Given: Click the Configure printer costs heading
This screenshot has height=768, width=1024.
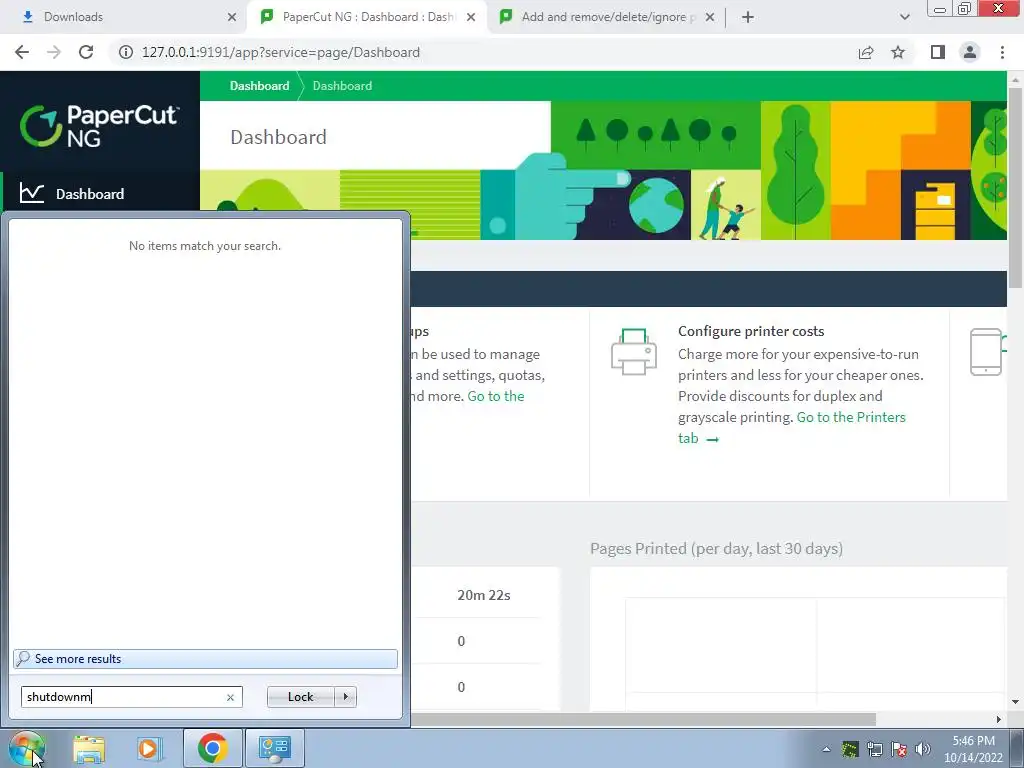Looking at the screenshot, I should (751, 331).
